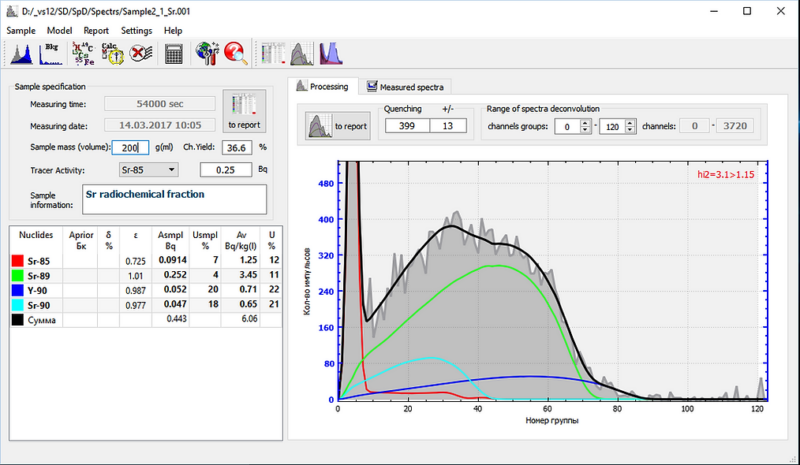Click the Ch.Yield value field
The image size is (800, 465).
tap(238, 147)
